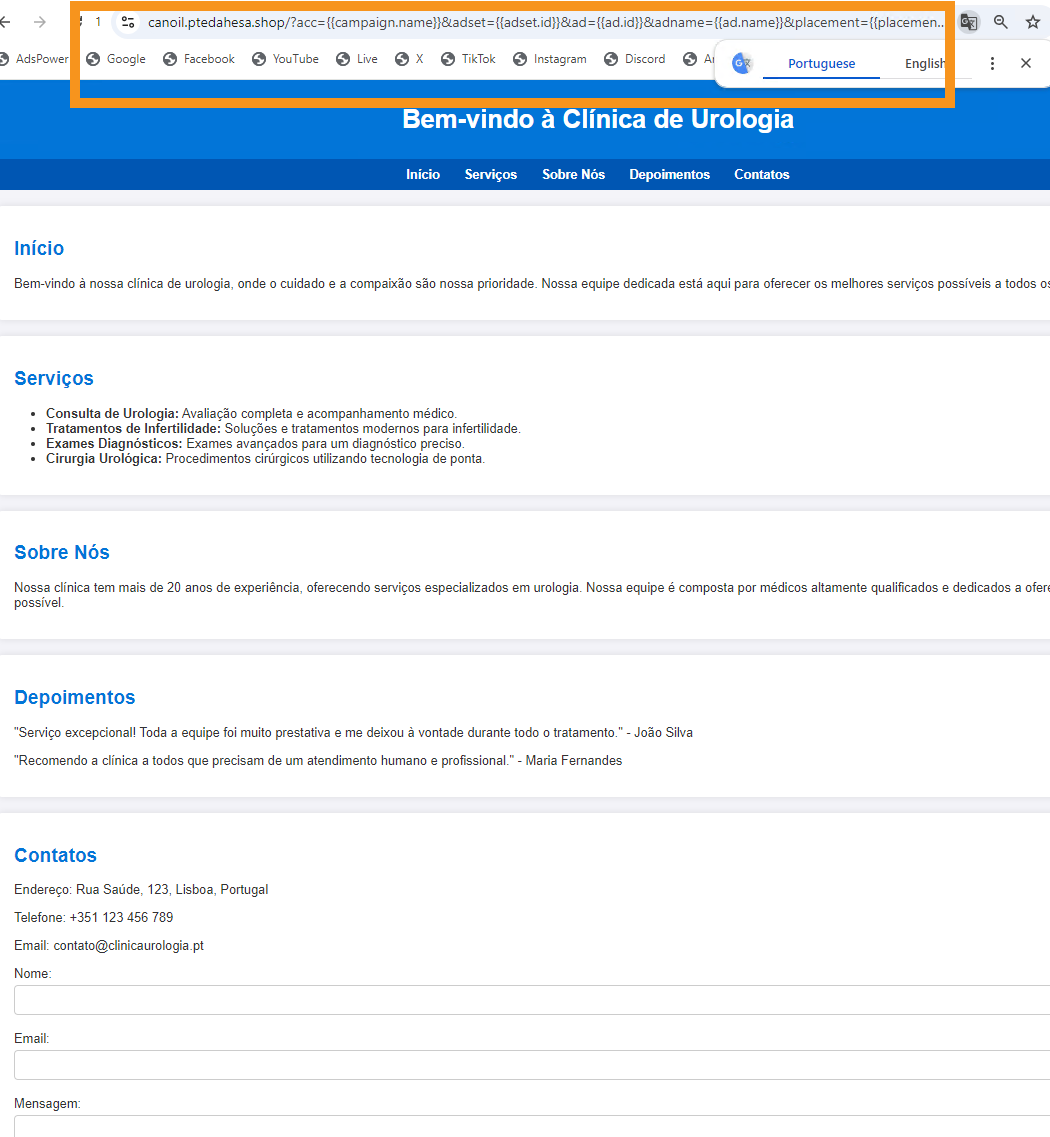Image resolution: width=1050 pixels, height=1137 pixels.
Task: Click the Telefone +351 123 456 789 line
Action: coord(94,918)
